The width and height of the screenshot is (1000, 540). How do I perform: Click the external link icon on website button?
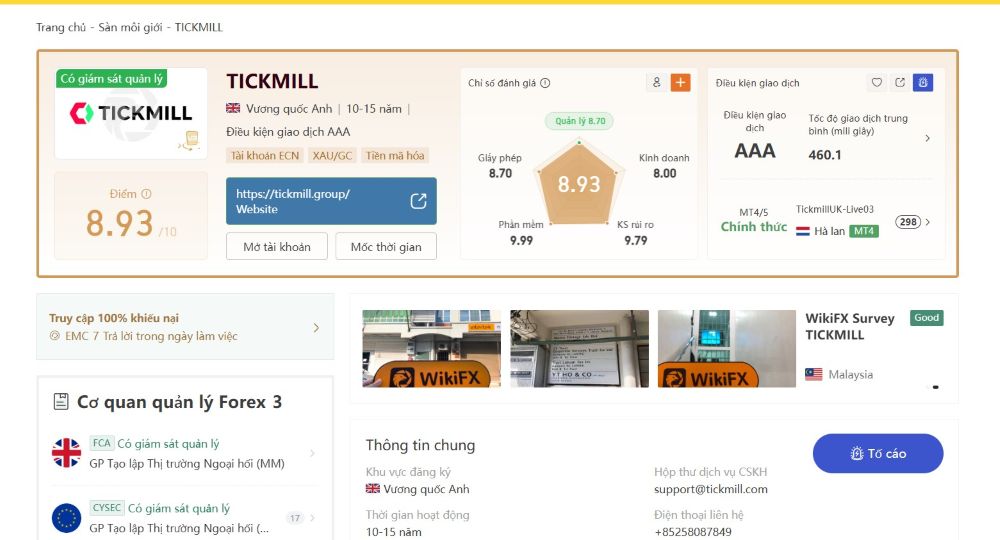[418, 201]
